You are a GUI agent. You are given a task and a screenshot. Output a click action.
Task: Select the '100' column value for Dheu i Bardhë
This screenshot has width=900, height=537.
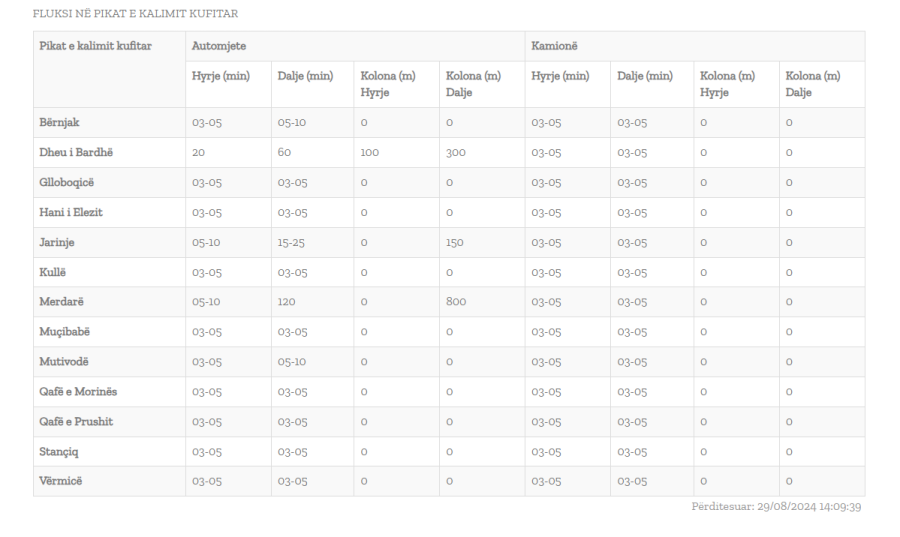[370, 153]
